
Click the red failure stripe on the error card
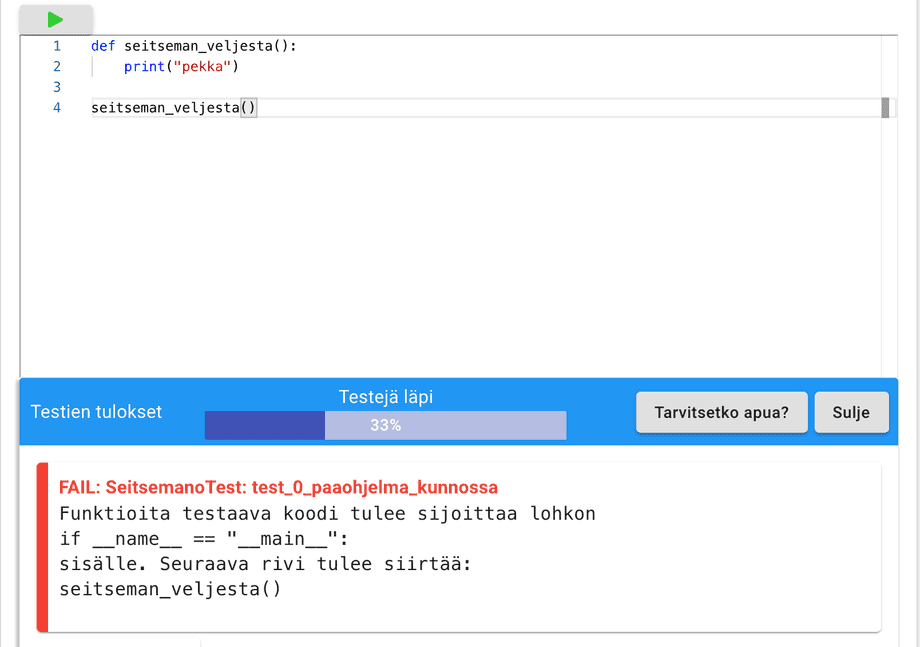click(42, 547)
